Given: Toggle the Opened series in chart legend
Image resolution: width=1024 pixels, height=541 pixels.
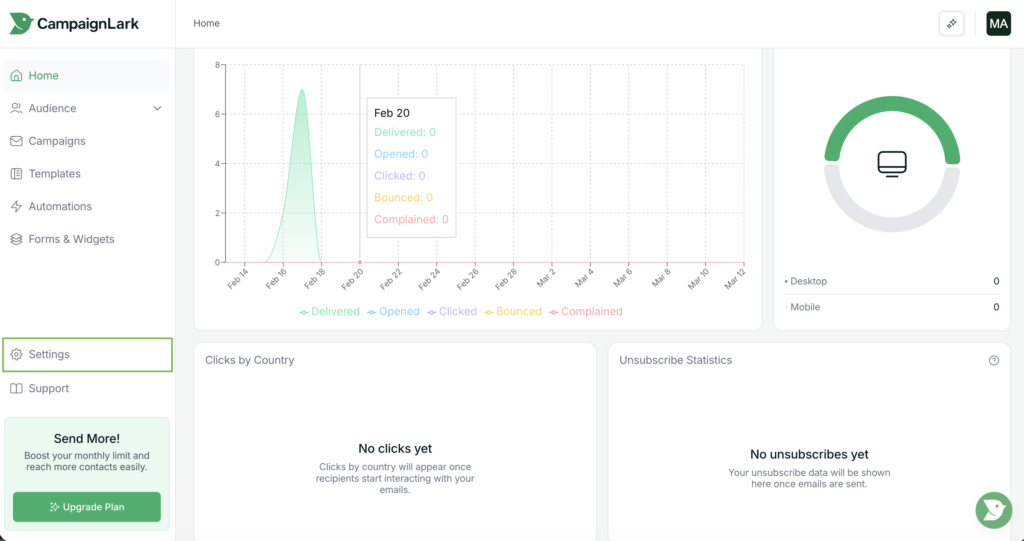Looking at the screenshot, I should [x=393, y=312].
